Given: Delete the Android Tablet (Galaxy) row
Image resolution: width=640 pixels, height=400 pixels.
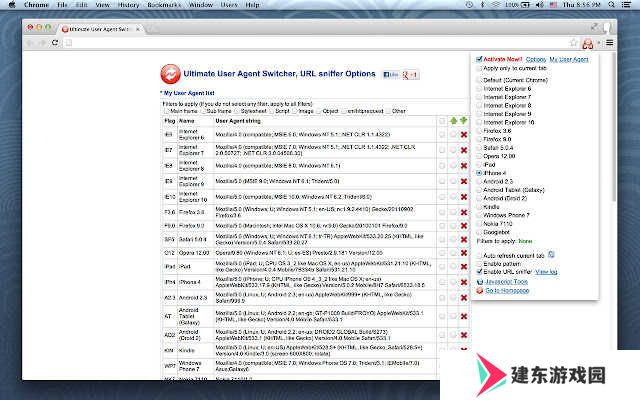Looking at the screenshot, I should pos(464,316).
